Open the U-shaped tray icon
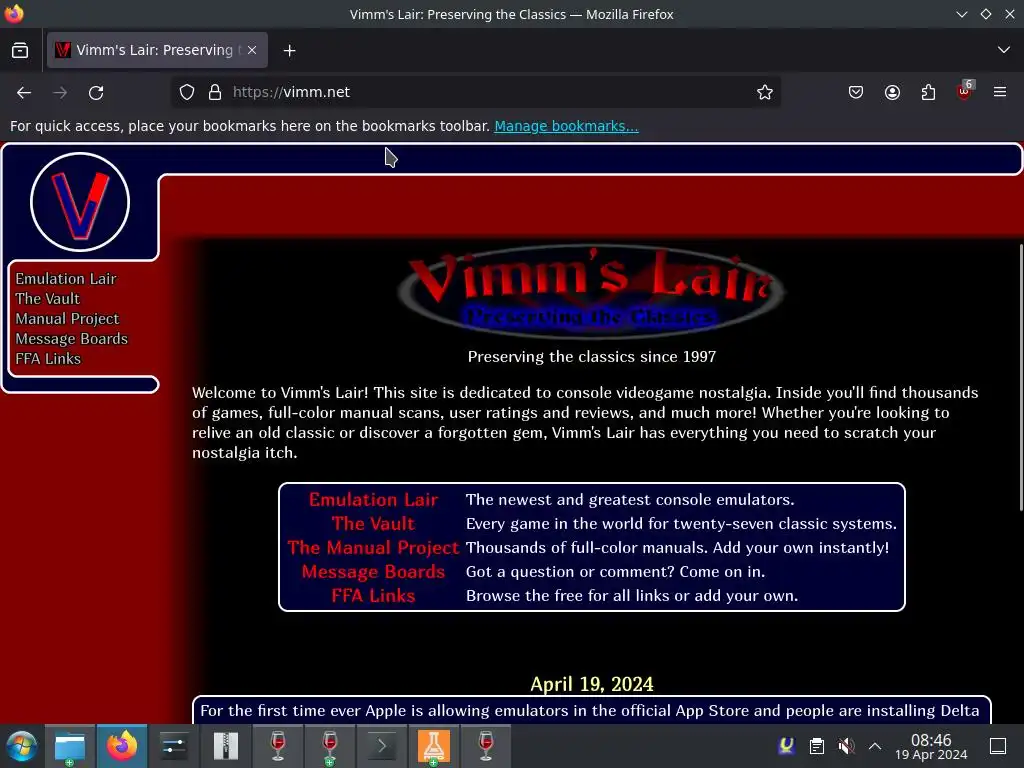Image resolution: width=1024 pixels, height=768 pixels. click(x=787, y=745)
